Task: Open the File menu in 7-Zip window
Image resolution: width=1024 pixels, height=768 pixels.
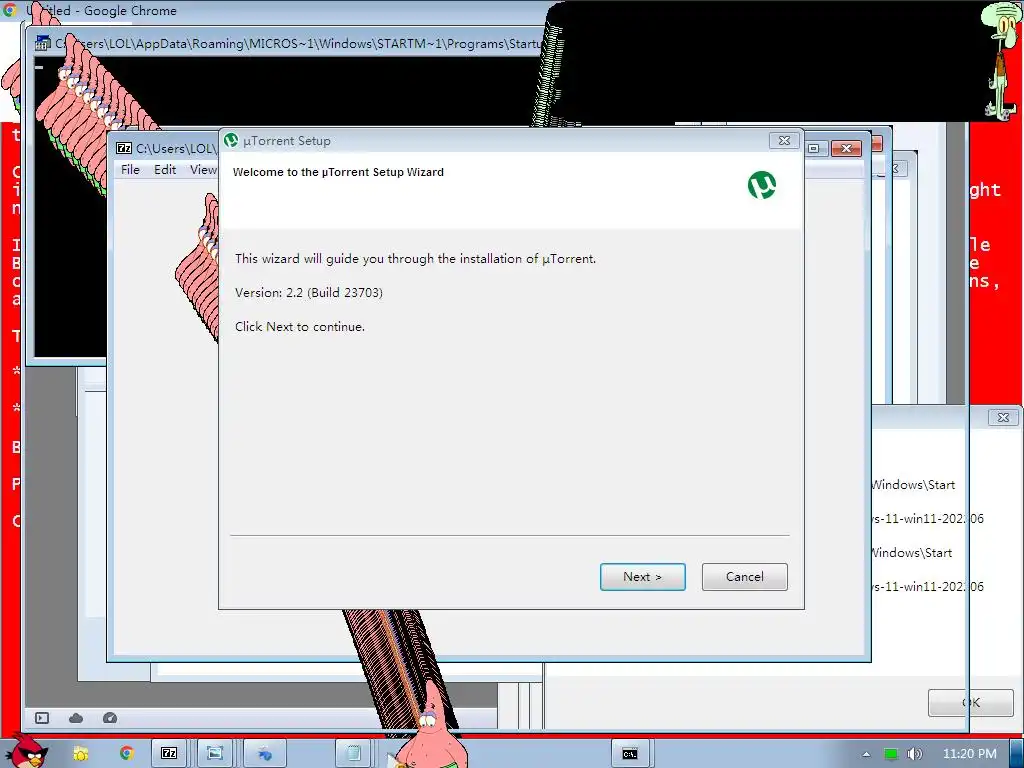Action: 130,170
